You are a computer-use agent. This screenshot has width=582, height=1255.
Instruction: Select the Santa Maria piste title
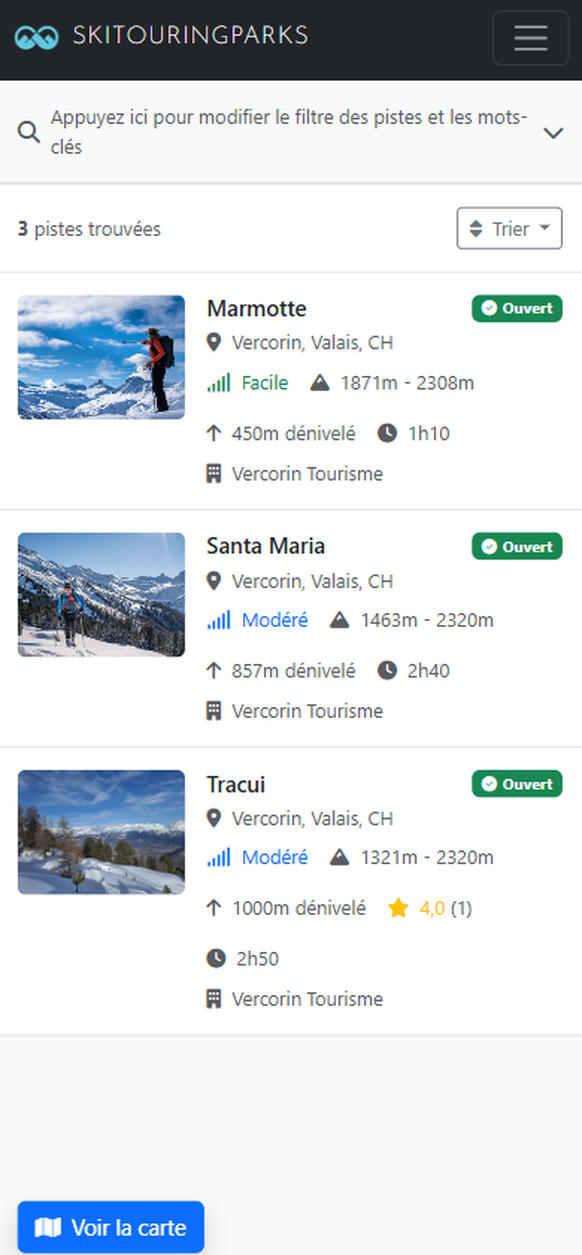[265, 546]
